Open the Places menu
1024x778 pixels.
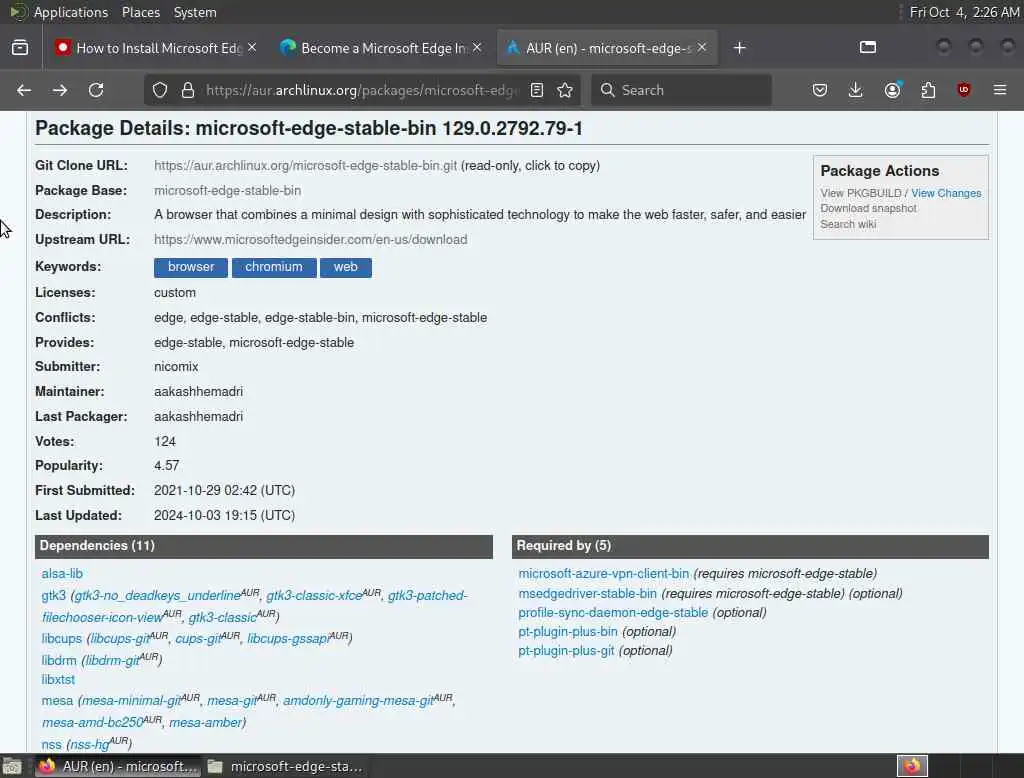(141, 12)
